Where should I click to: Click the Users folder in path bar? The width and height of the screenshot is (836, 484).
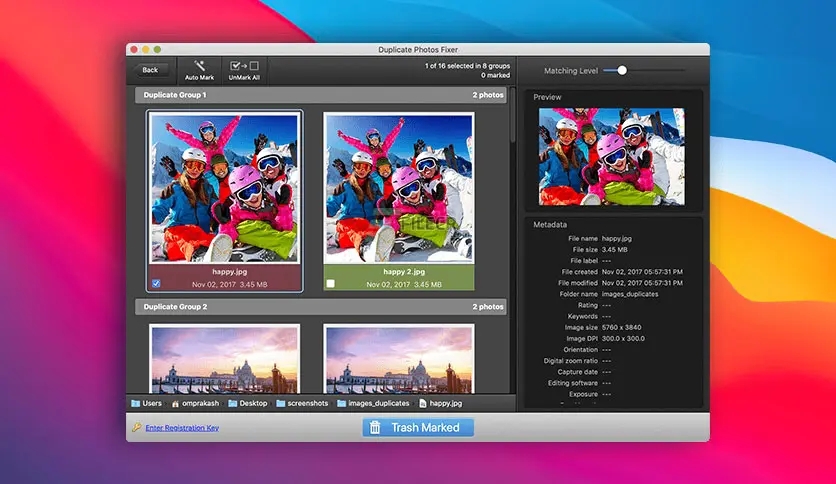pyautogui.click(x=144, y=403)
